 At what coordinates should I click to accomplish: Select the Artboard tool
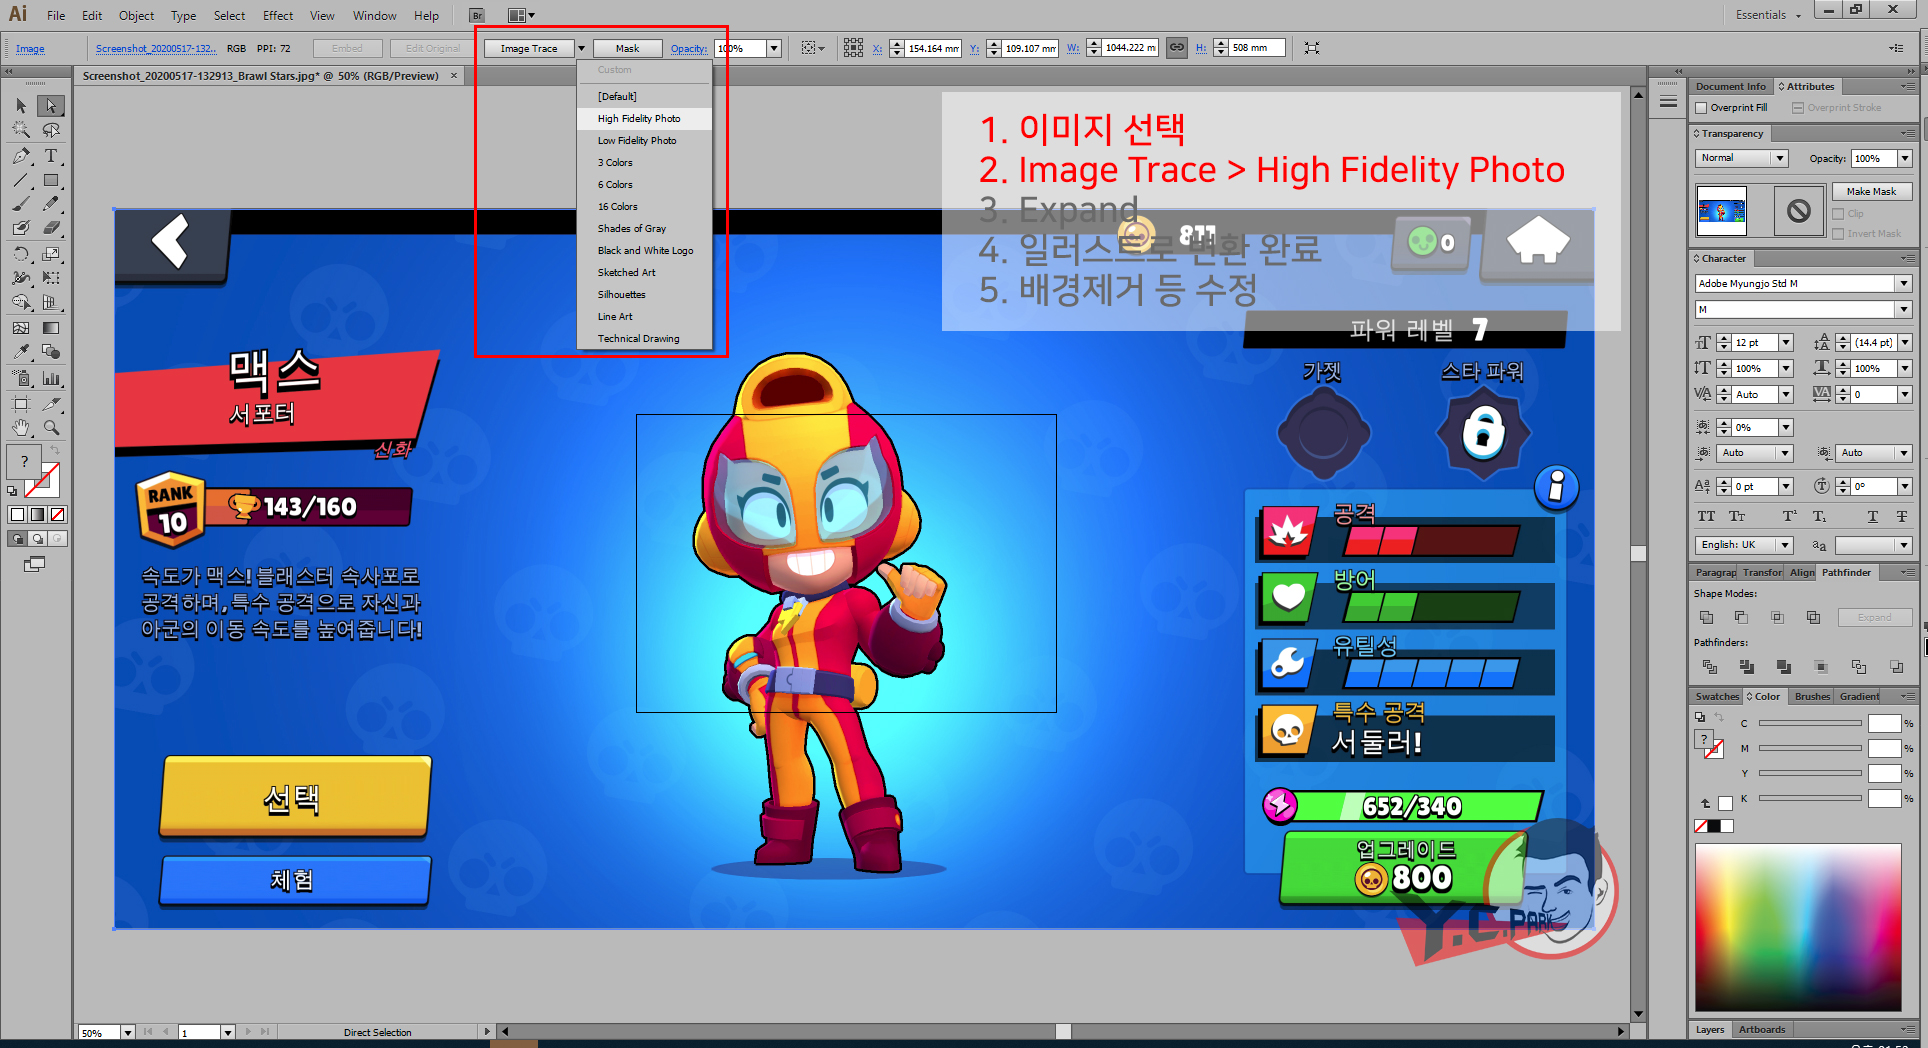21,403
